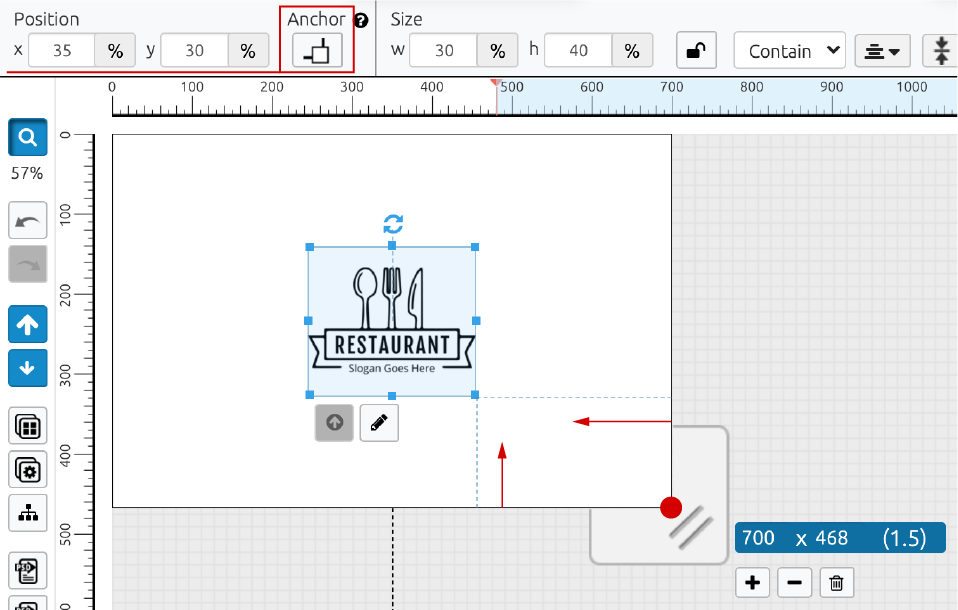Image resolution: width=958 pixels, height=610 pixels.
Task: Toggle the width percent unit button
Action: pyautogui.click(x=497, y=50)
